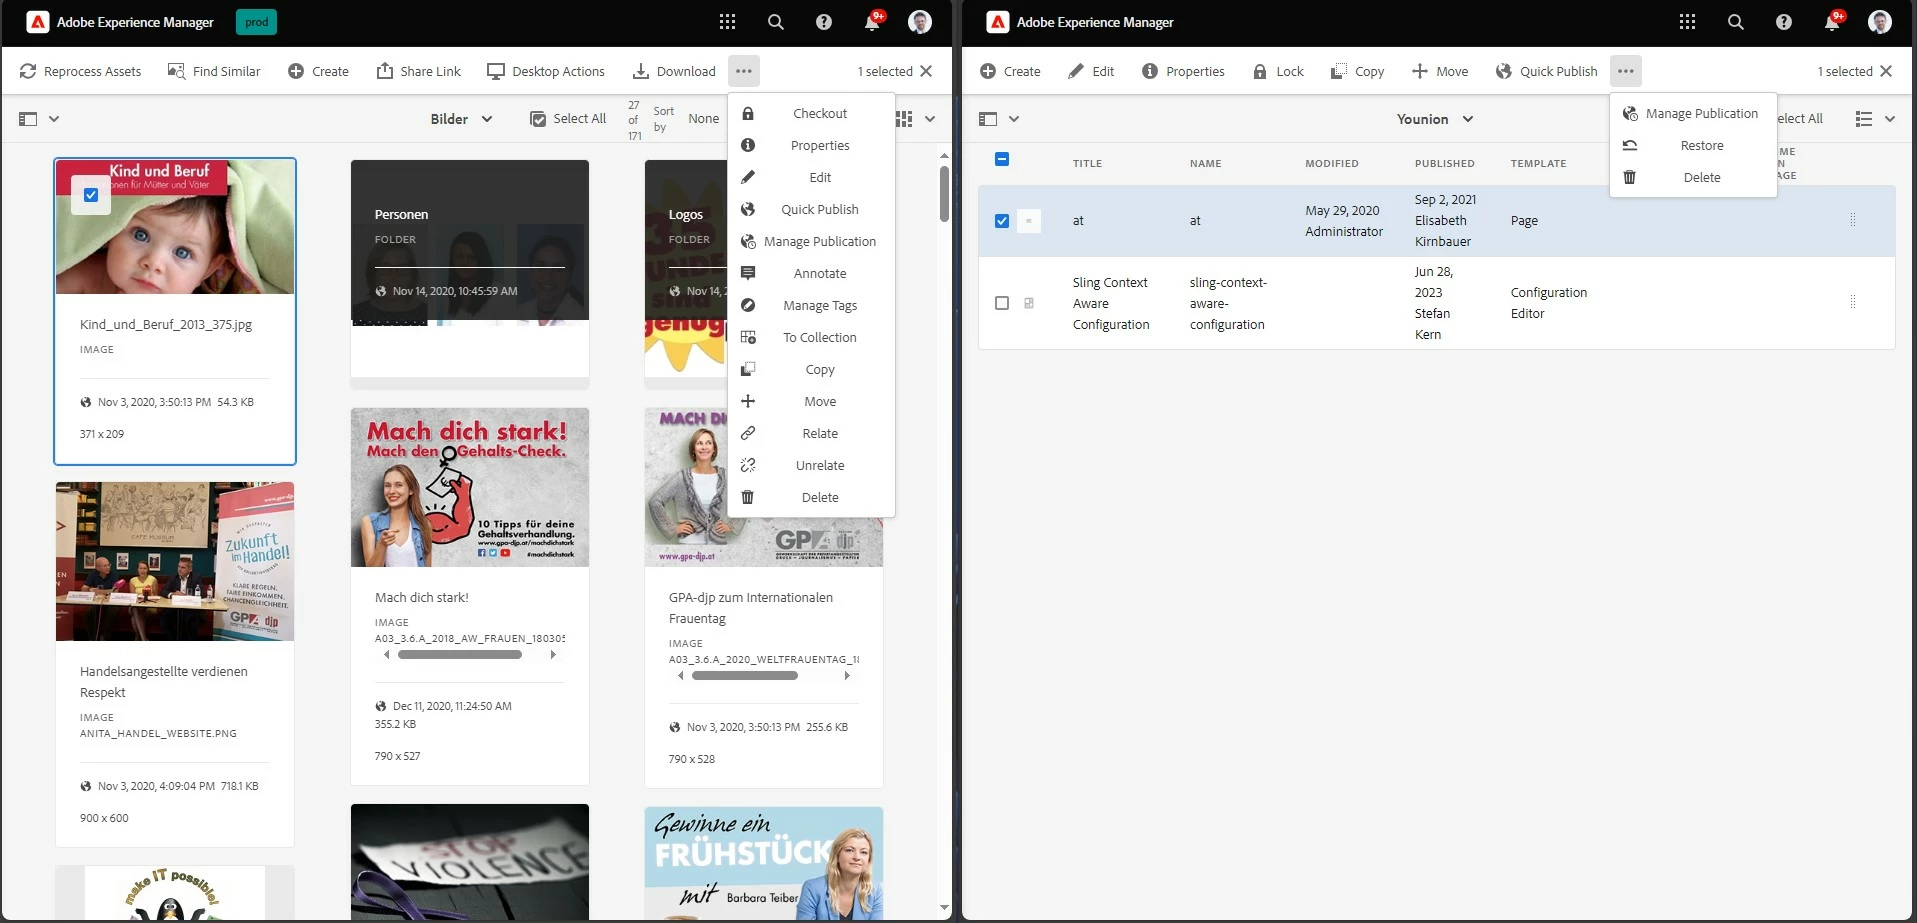This screenshot has width=1917, height=923.
Task: Select Manage Publication in sites actions menu
Action: (x=1693, y=114)
